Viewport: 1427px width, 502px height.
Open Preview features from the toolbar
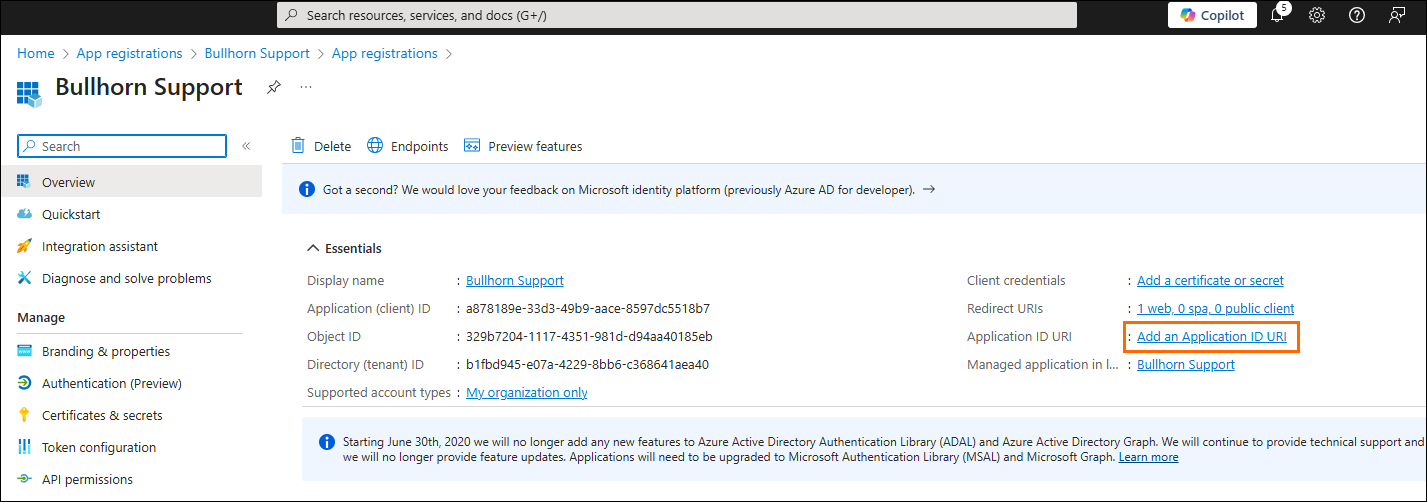pos(523,146)
